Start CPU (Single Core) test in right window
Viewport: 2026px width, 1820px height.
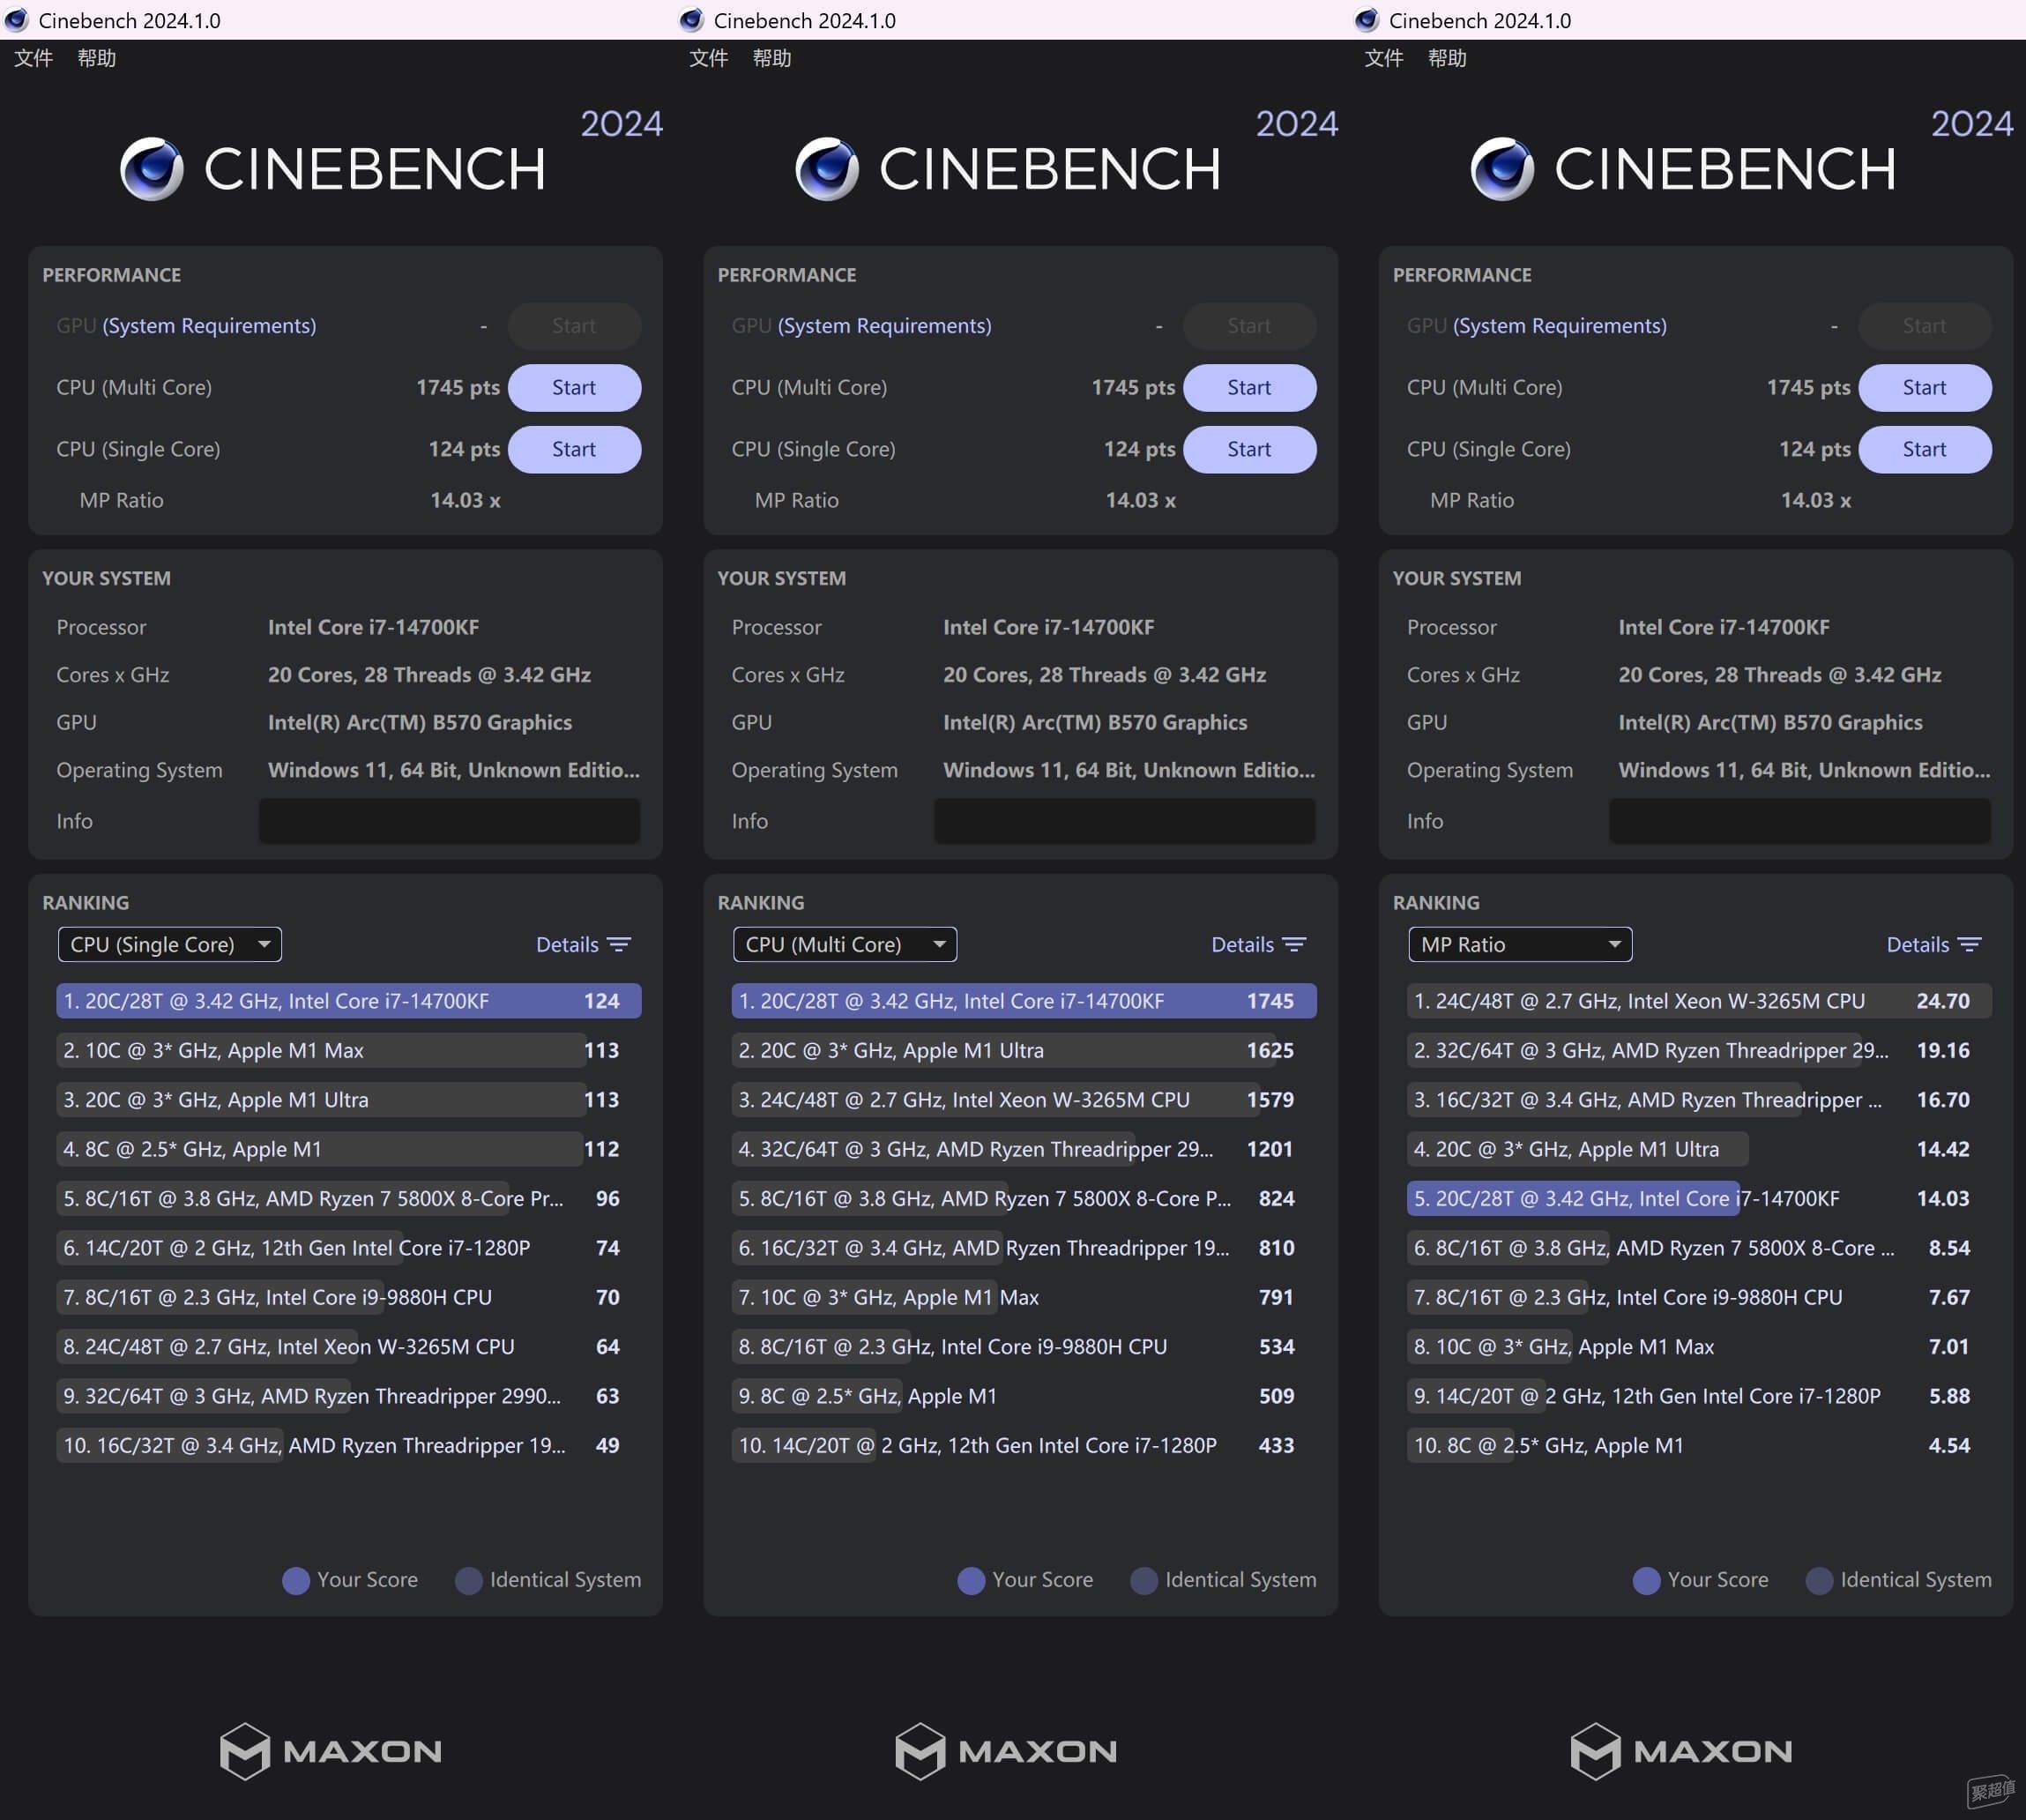click(x=1924, y=450)
